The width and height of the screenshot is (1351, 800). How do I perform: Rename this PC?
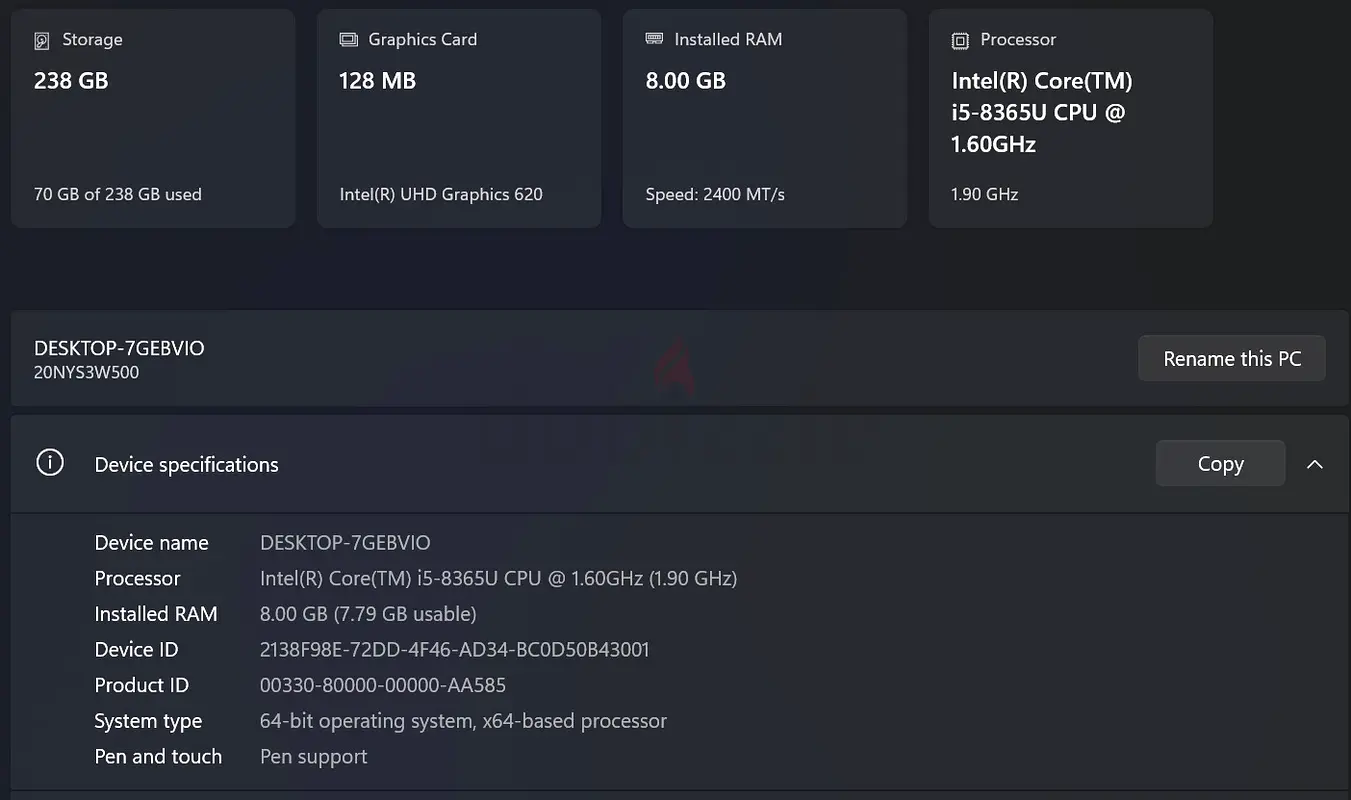point(1232,359)
